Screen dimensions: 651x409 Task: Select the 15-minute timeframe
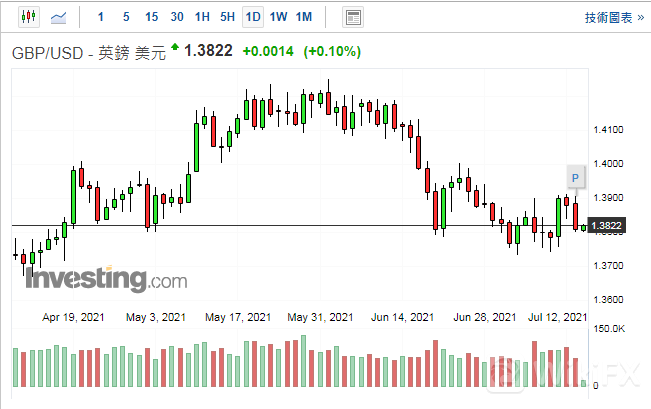(151, 17)
